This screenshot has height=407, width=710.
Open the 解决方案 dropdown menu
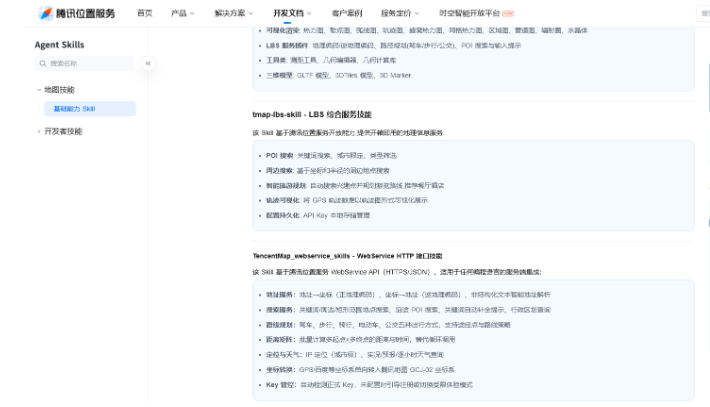[234, 13]
